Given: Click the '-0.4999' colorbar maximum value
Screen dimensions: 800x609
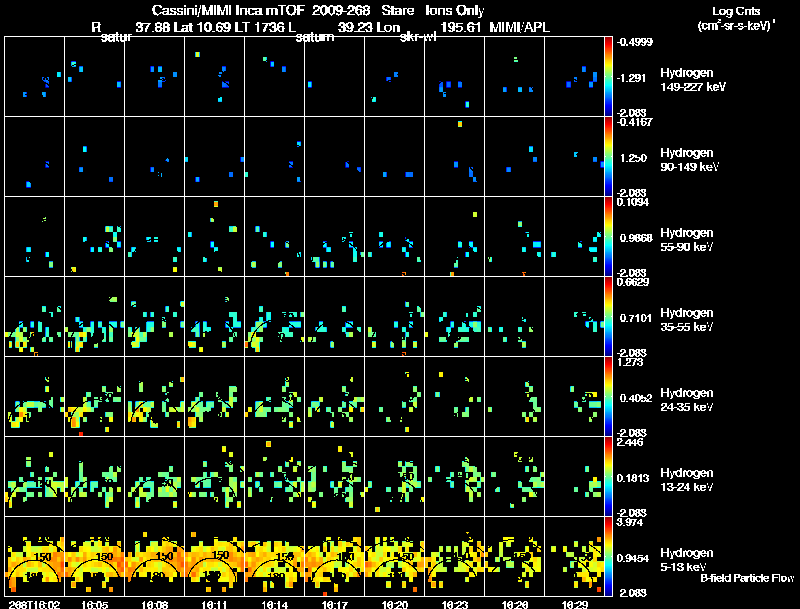Looking at the screenshot, I should 634,42.
